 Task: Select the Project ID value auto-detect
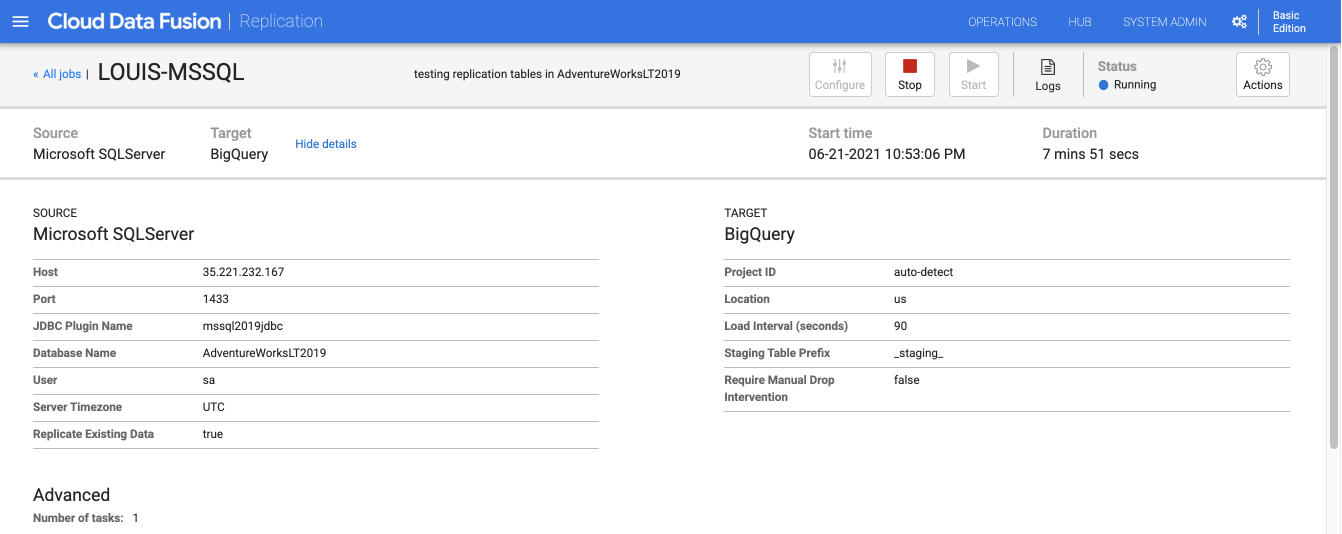pyautogui.click(x=923, y=272)
